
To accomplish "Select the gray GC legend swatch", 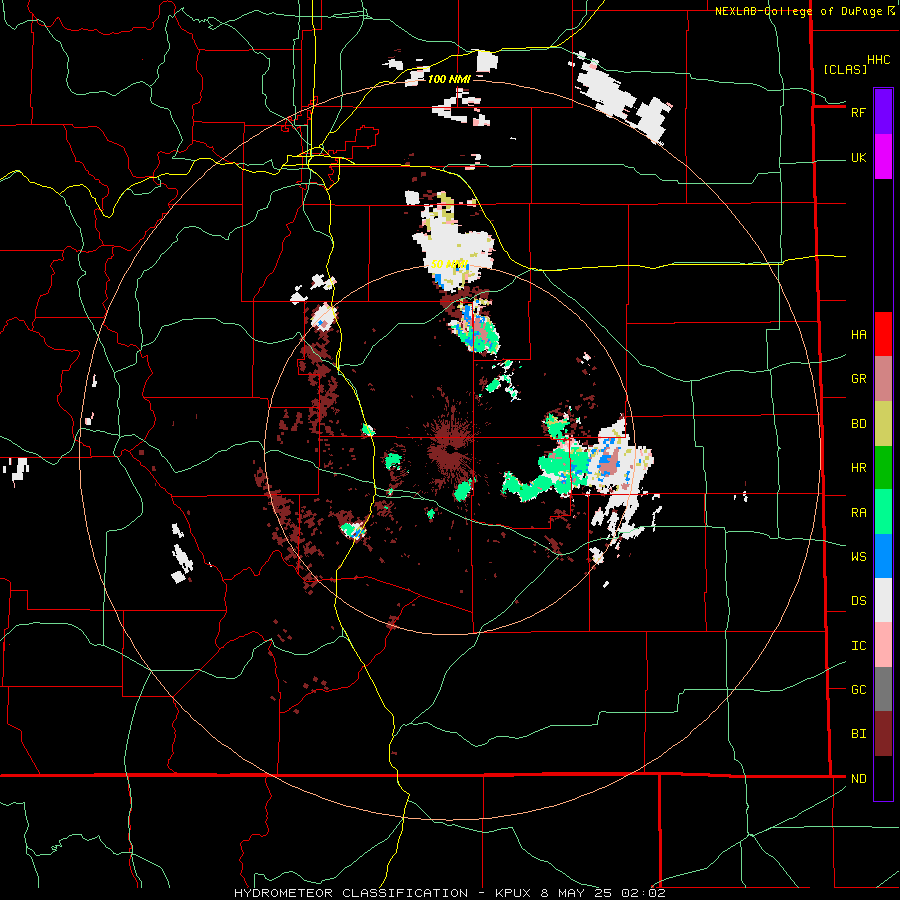I will pyautogui.click(x=883, y=689).
